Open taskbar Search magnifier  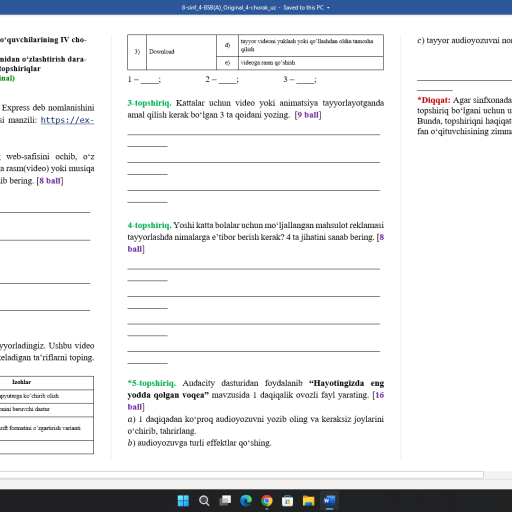click(204, 500)
